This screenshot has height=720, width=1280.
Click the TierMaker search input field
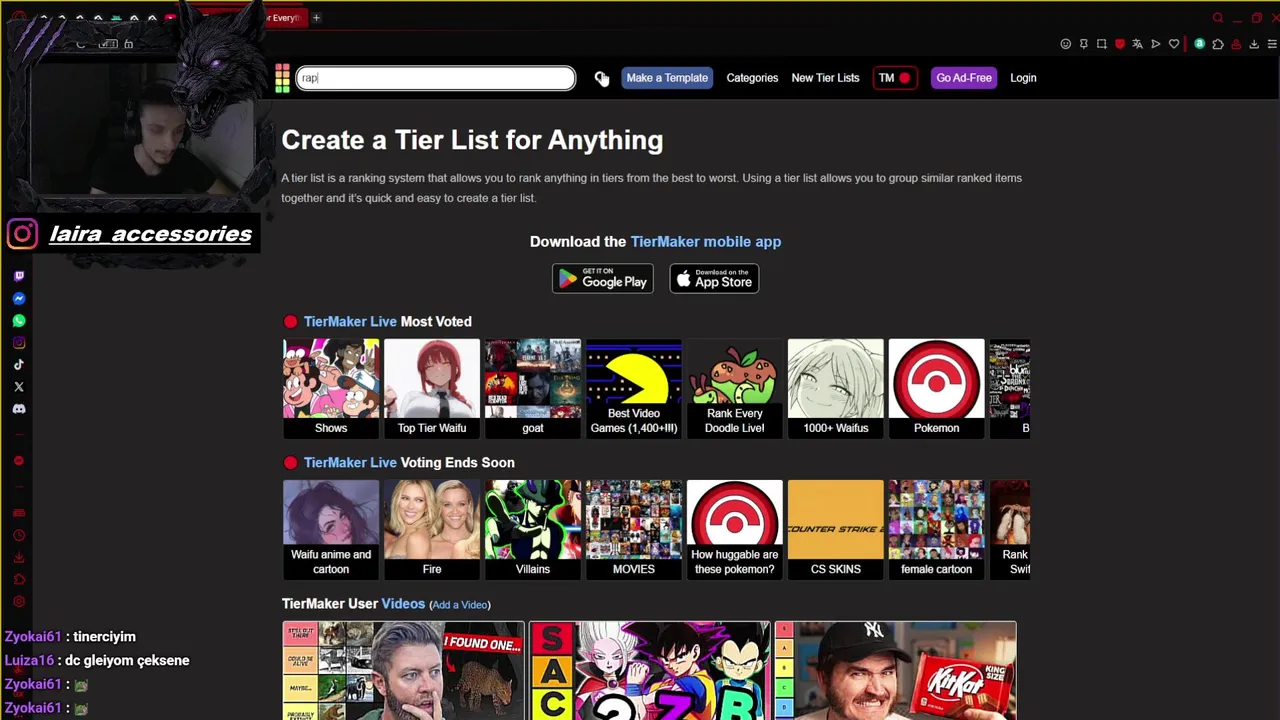click(x=435, y=78)
